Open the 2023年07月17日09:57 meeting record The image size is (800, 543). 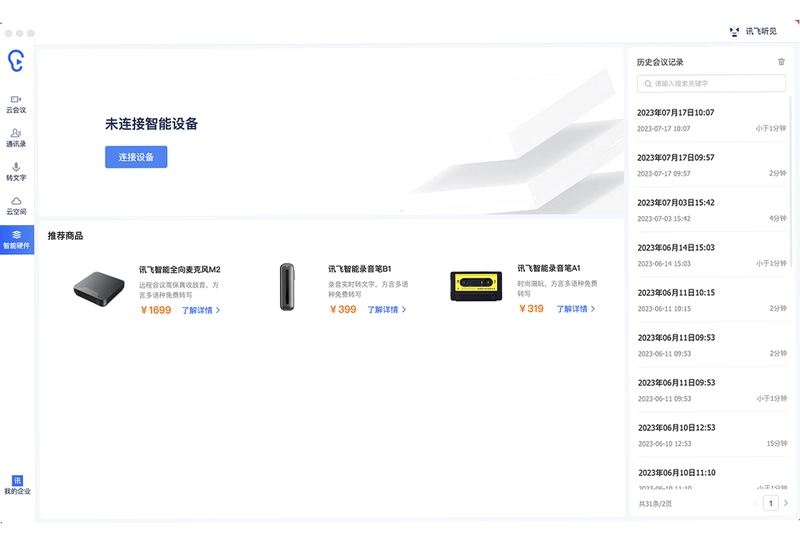pyautogui.click(x=711, y=165)
